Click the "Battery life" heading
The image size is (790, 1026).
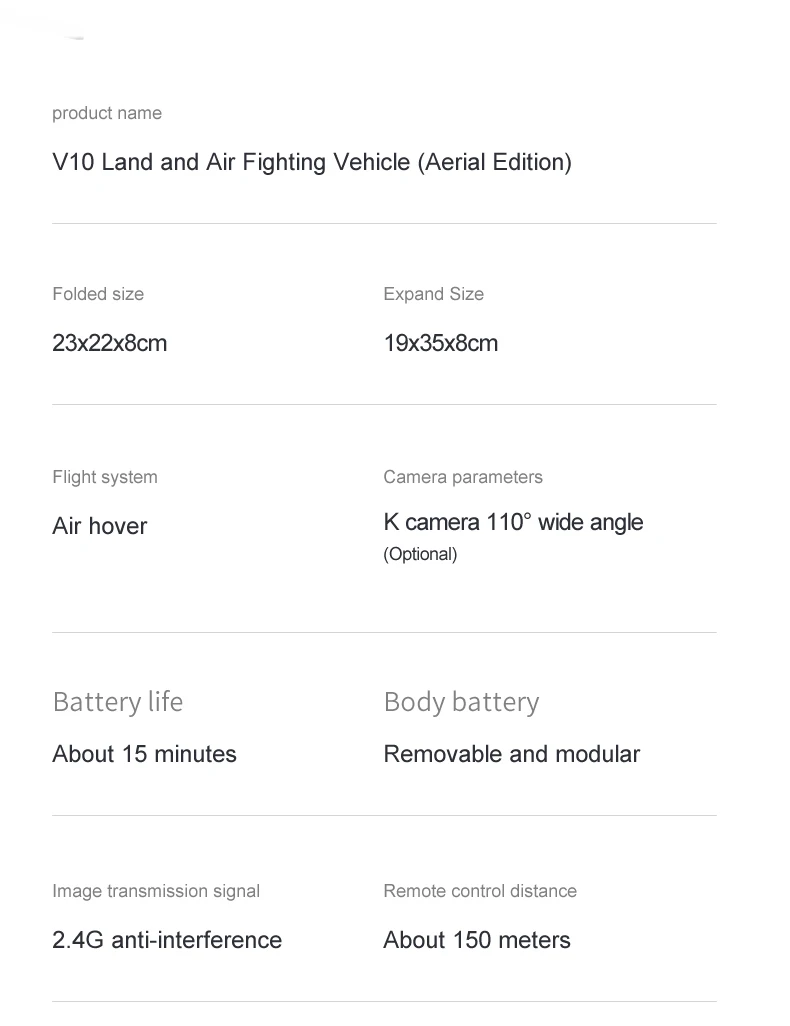tap(118, 702)
